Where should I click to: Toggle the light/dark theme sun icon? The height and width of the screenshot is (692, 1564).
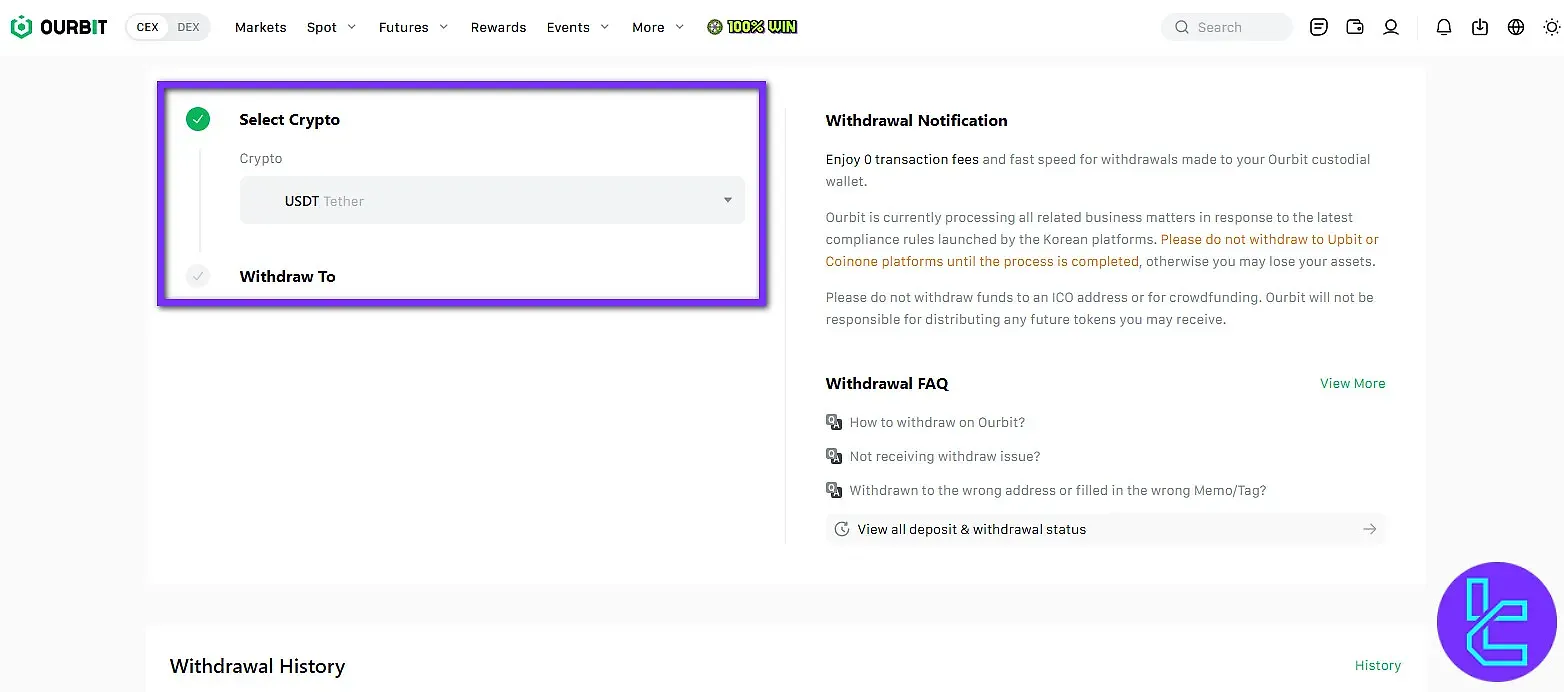1552,27
